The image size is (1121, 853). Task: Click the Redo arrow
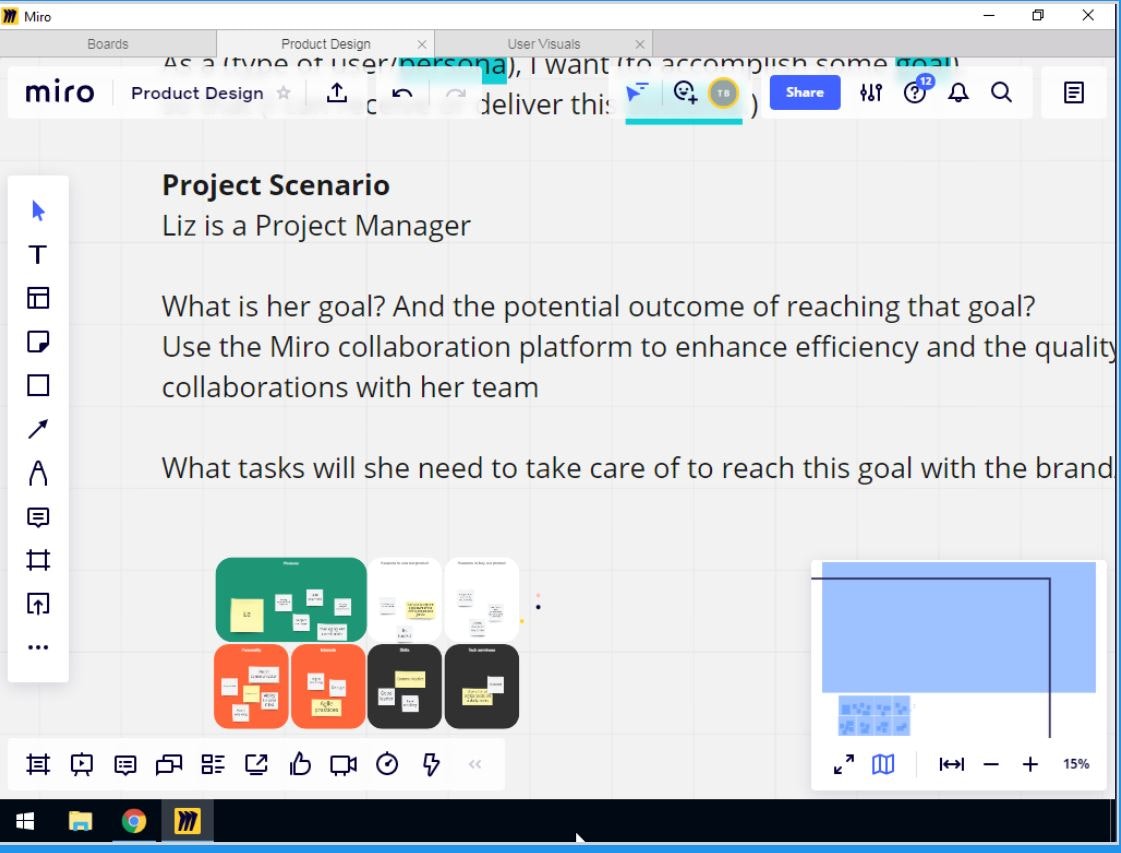pyautogui.click(x=455, y=93)
